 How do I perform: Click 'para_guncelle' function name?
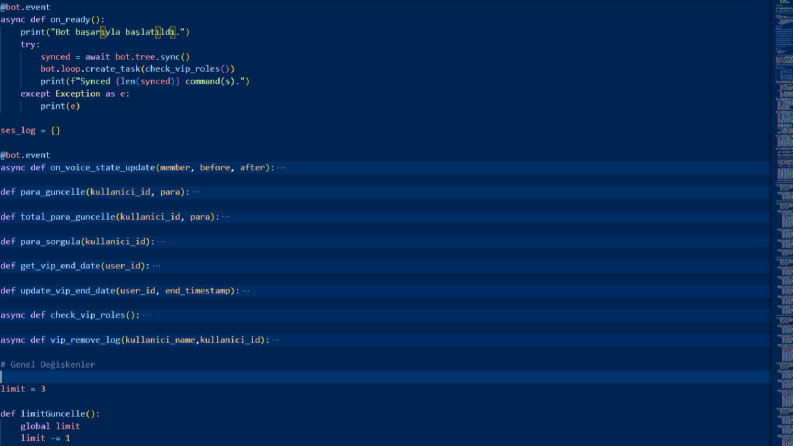[53, 192]
